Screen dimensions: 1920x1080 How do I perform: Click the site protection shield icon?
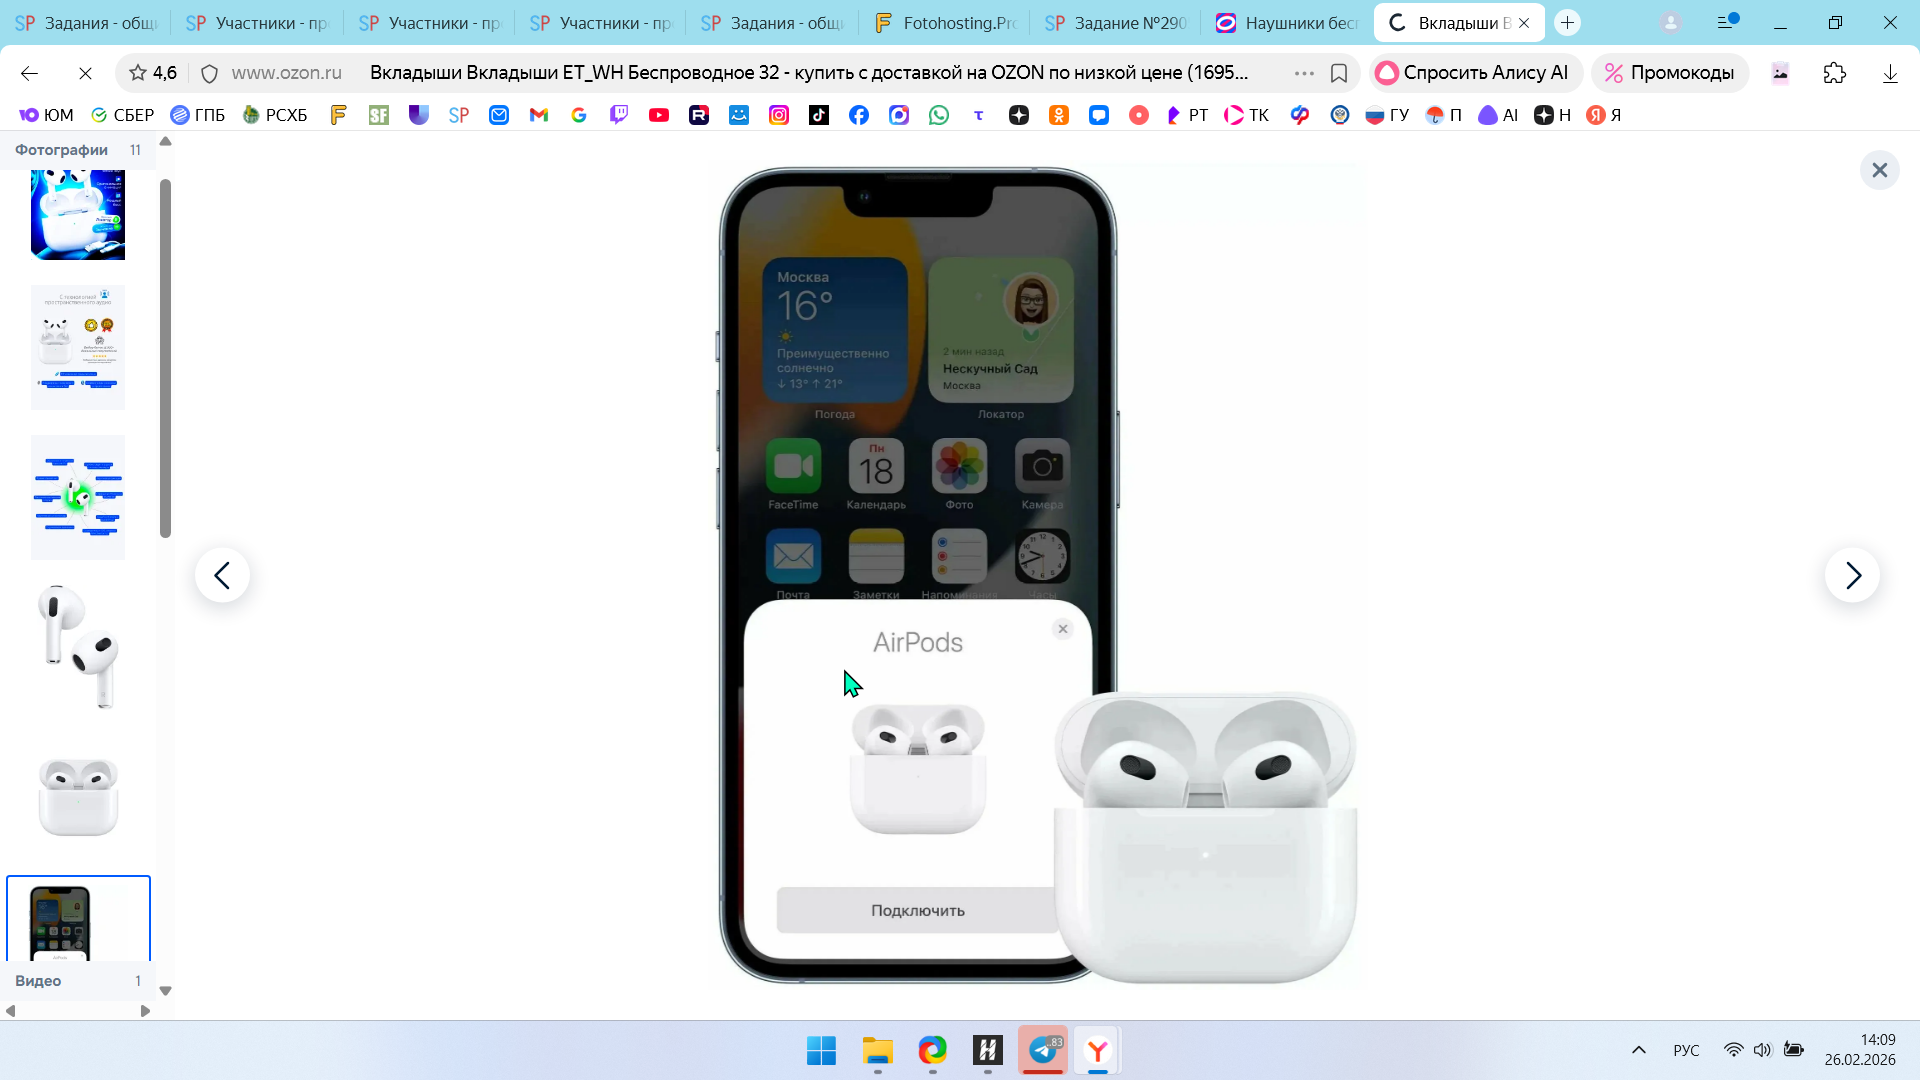(209, 73)
